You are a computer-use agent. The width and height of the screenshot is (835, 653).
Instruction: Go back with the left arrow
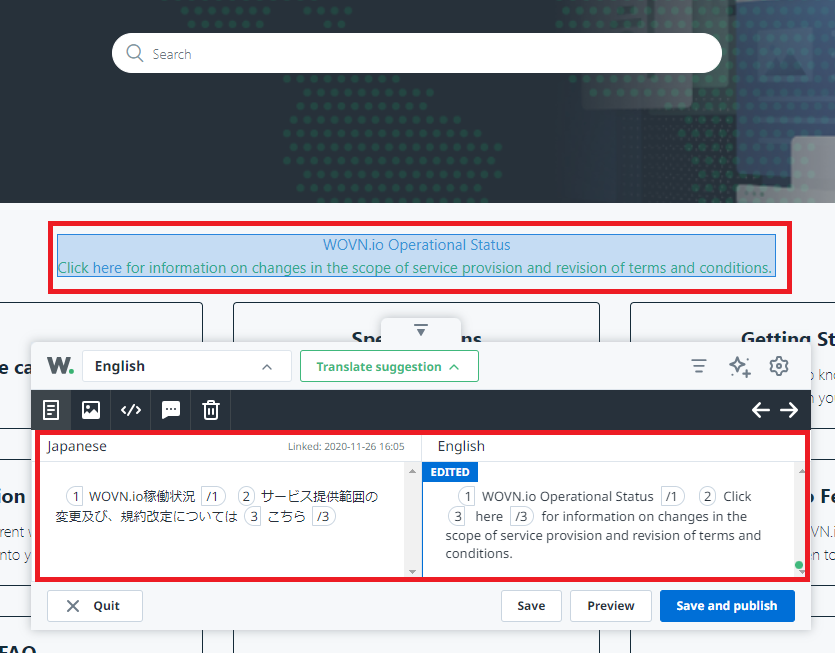pos(761,410)
